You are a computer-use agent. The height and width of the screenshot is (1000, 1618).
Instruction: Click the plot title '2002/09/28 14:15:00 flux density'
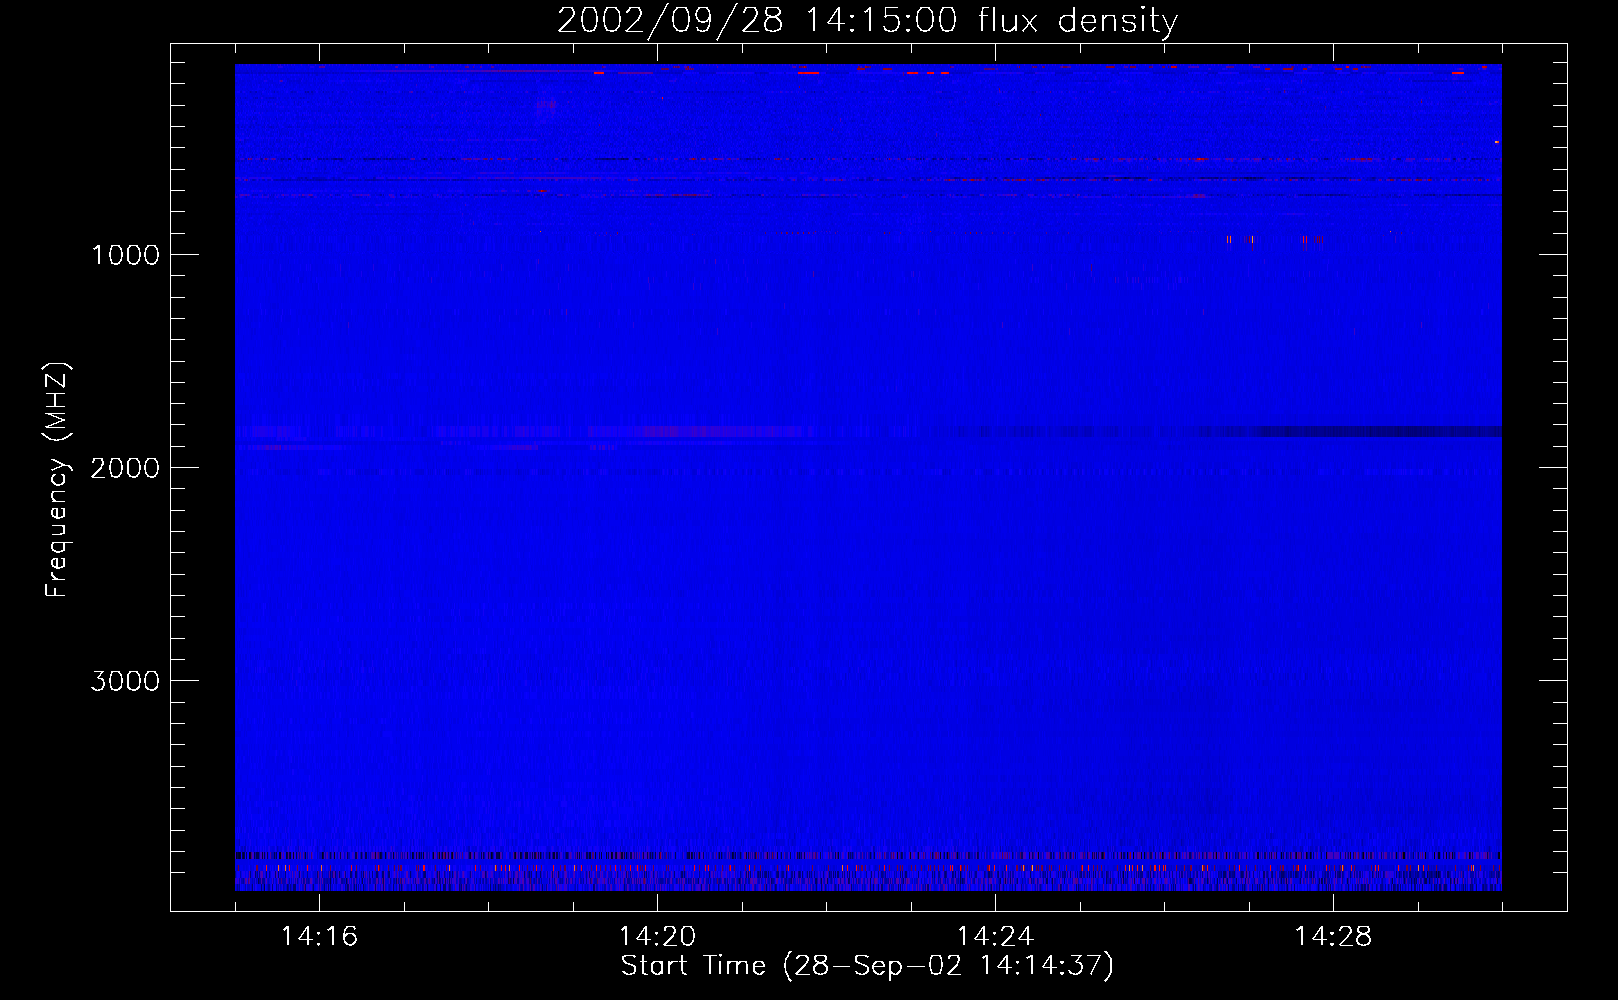click(867, 20)
